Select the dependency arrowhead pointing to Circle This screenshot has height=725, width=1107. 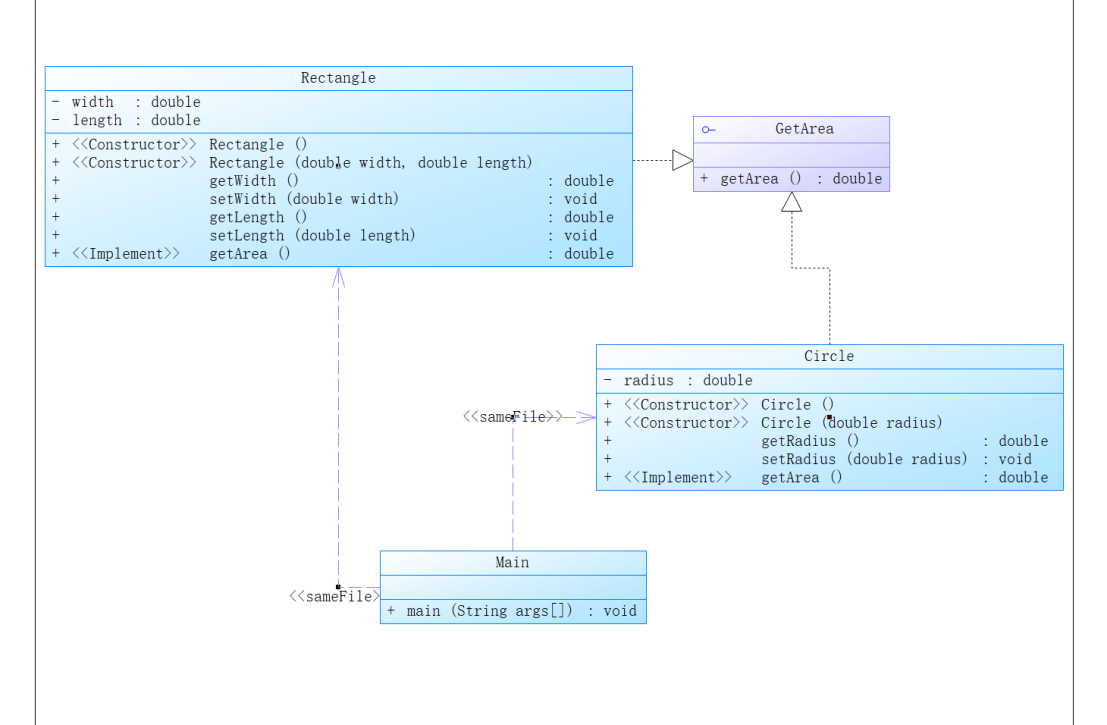586,417
